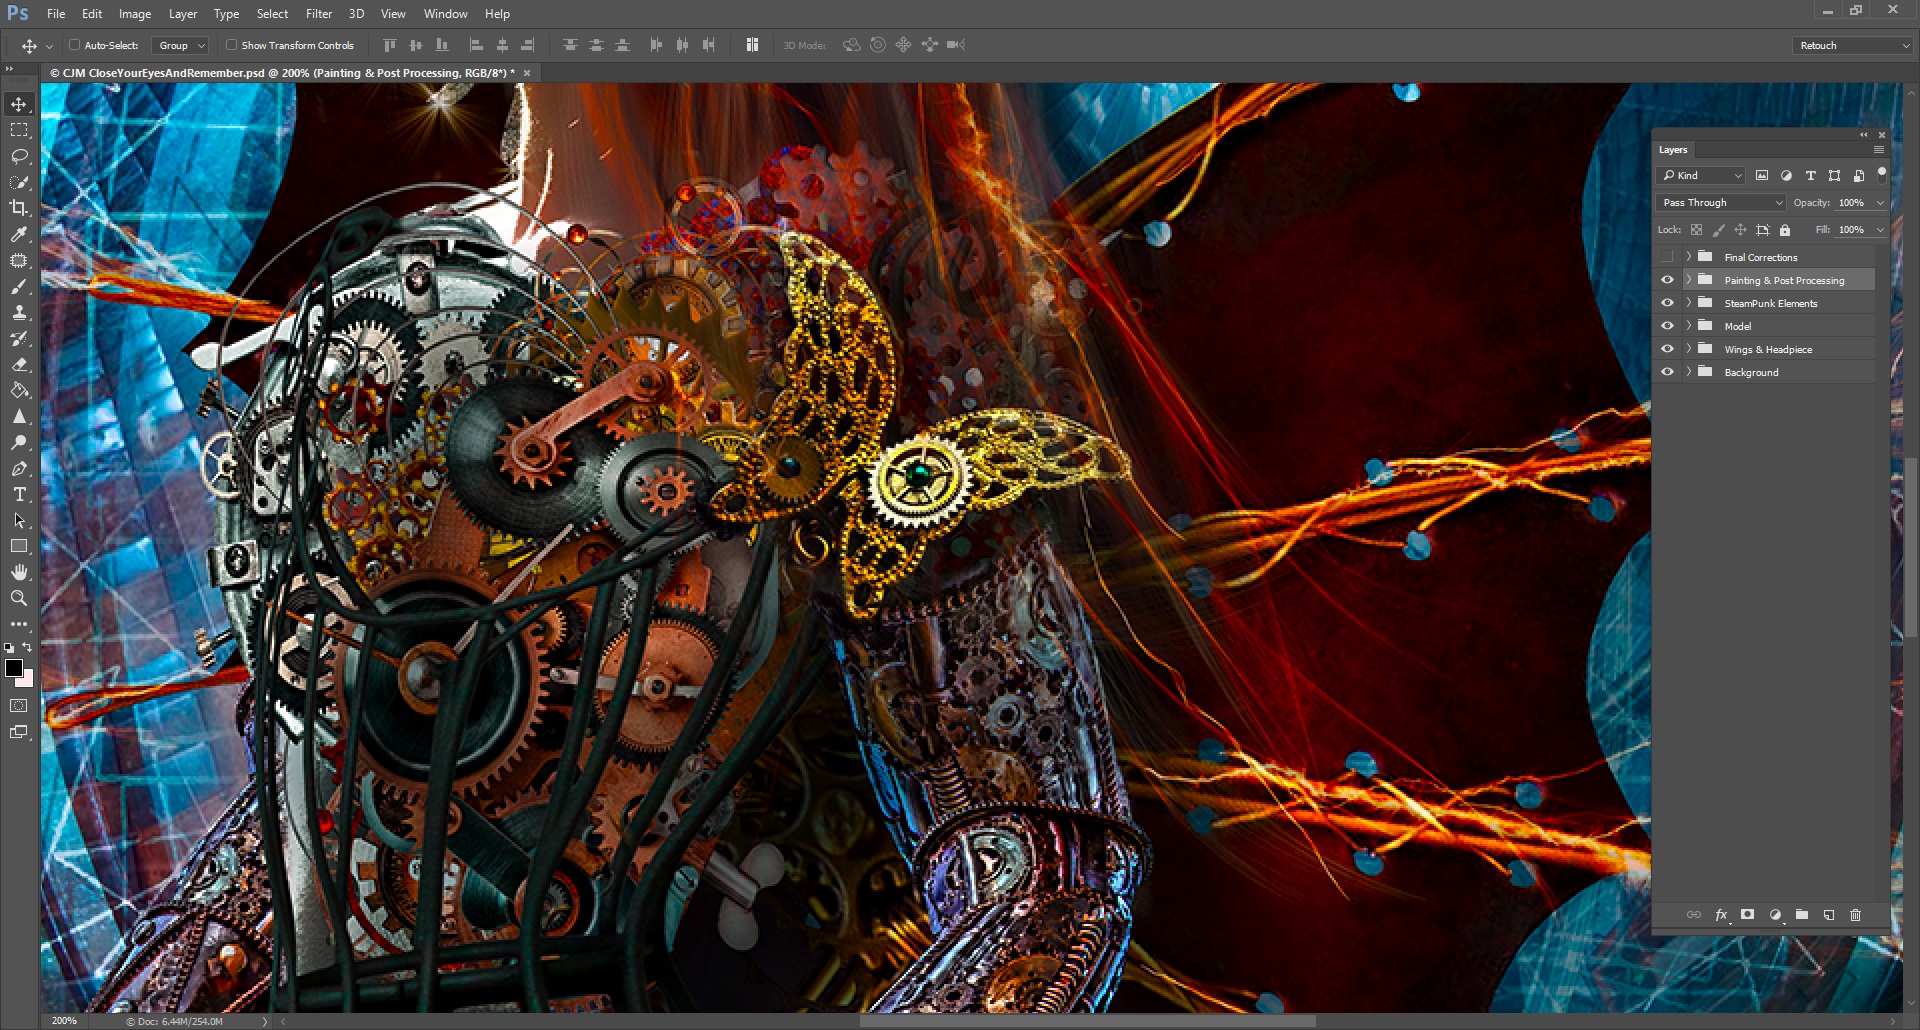Select the Eyedropper tool
The width and height of the screenshot is (1920, 1030).
point(19,234)
